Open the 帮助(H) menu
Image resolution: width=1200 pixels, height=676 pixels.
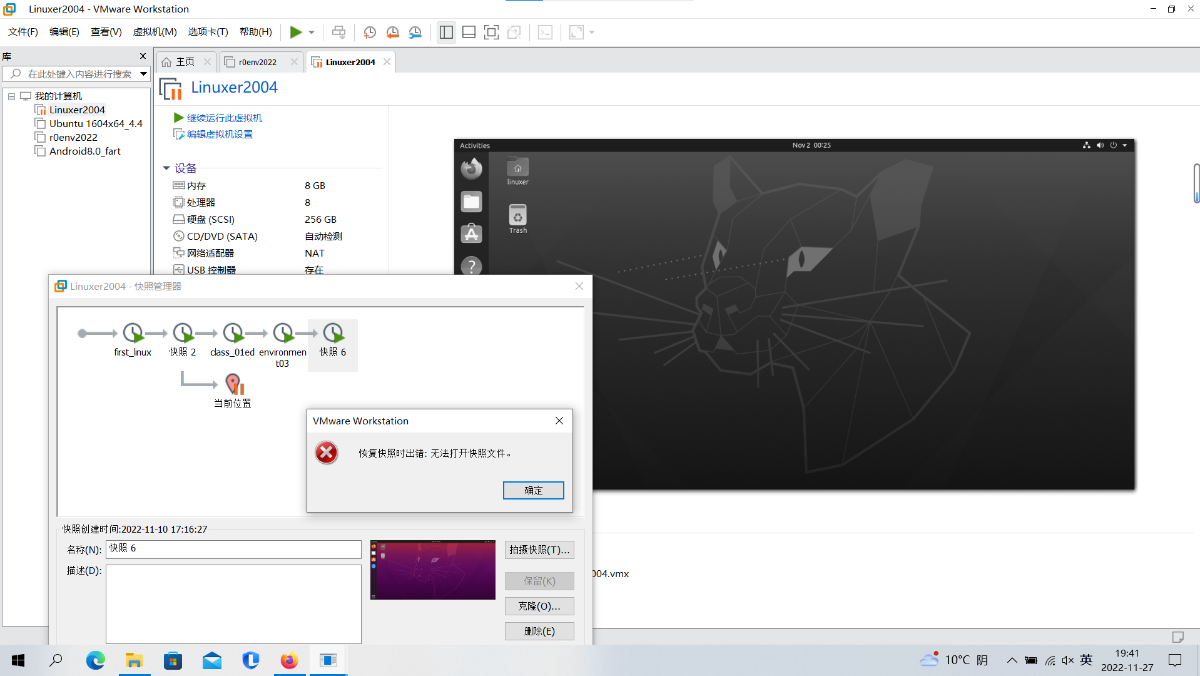[256, 32]
